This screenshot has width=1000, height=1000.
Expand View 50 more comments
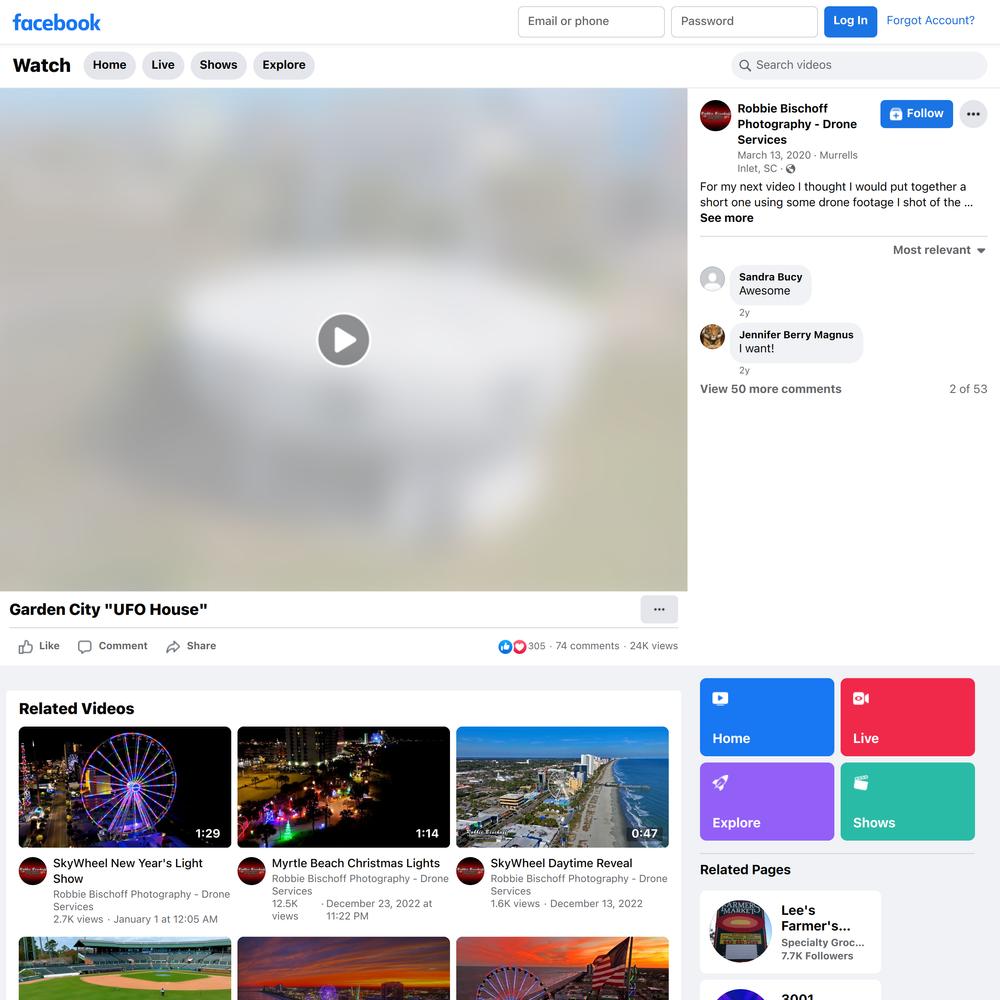tap(770, 389)
